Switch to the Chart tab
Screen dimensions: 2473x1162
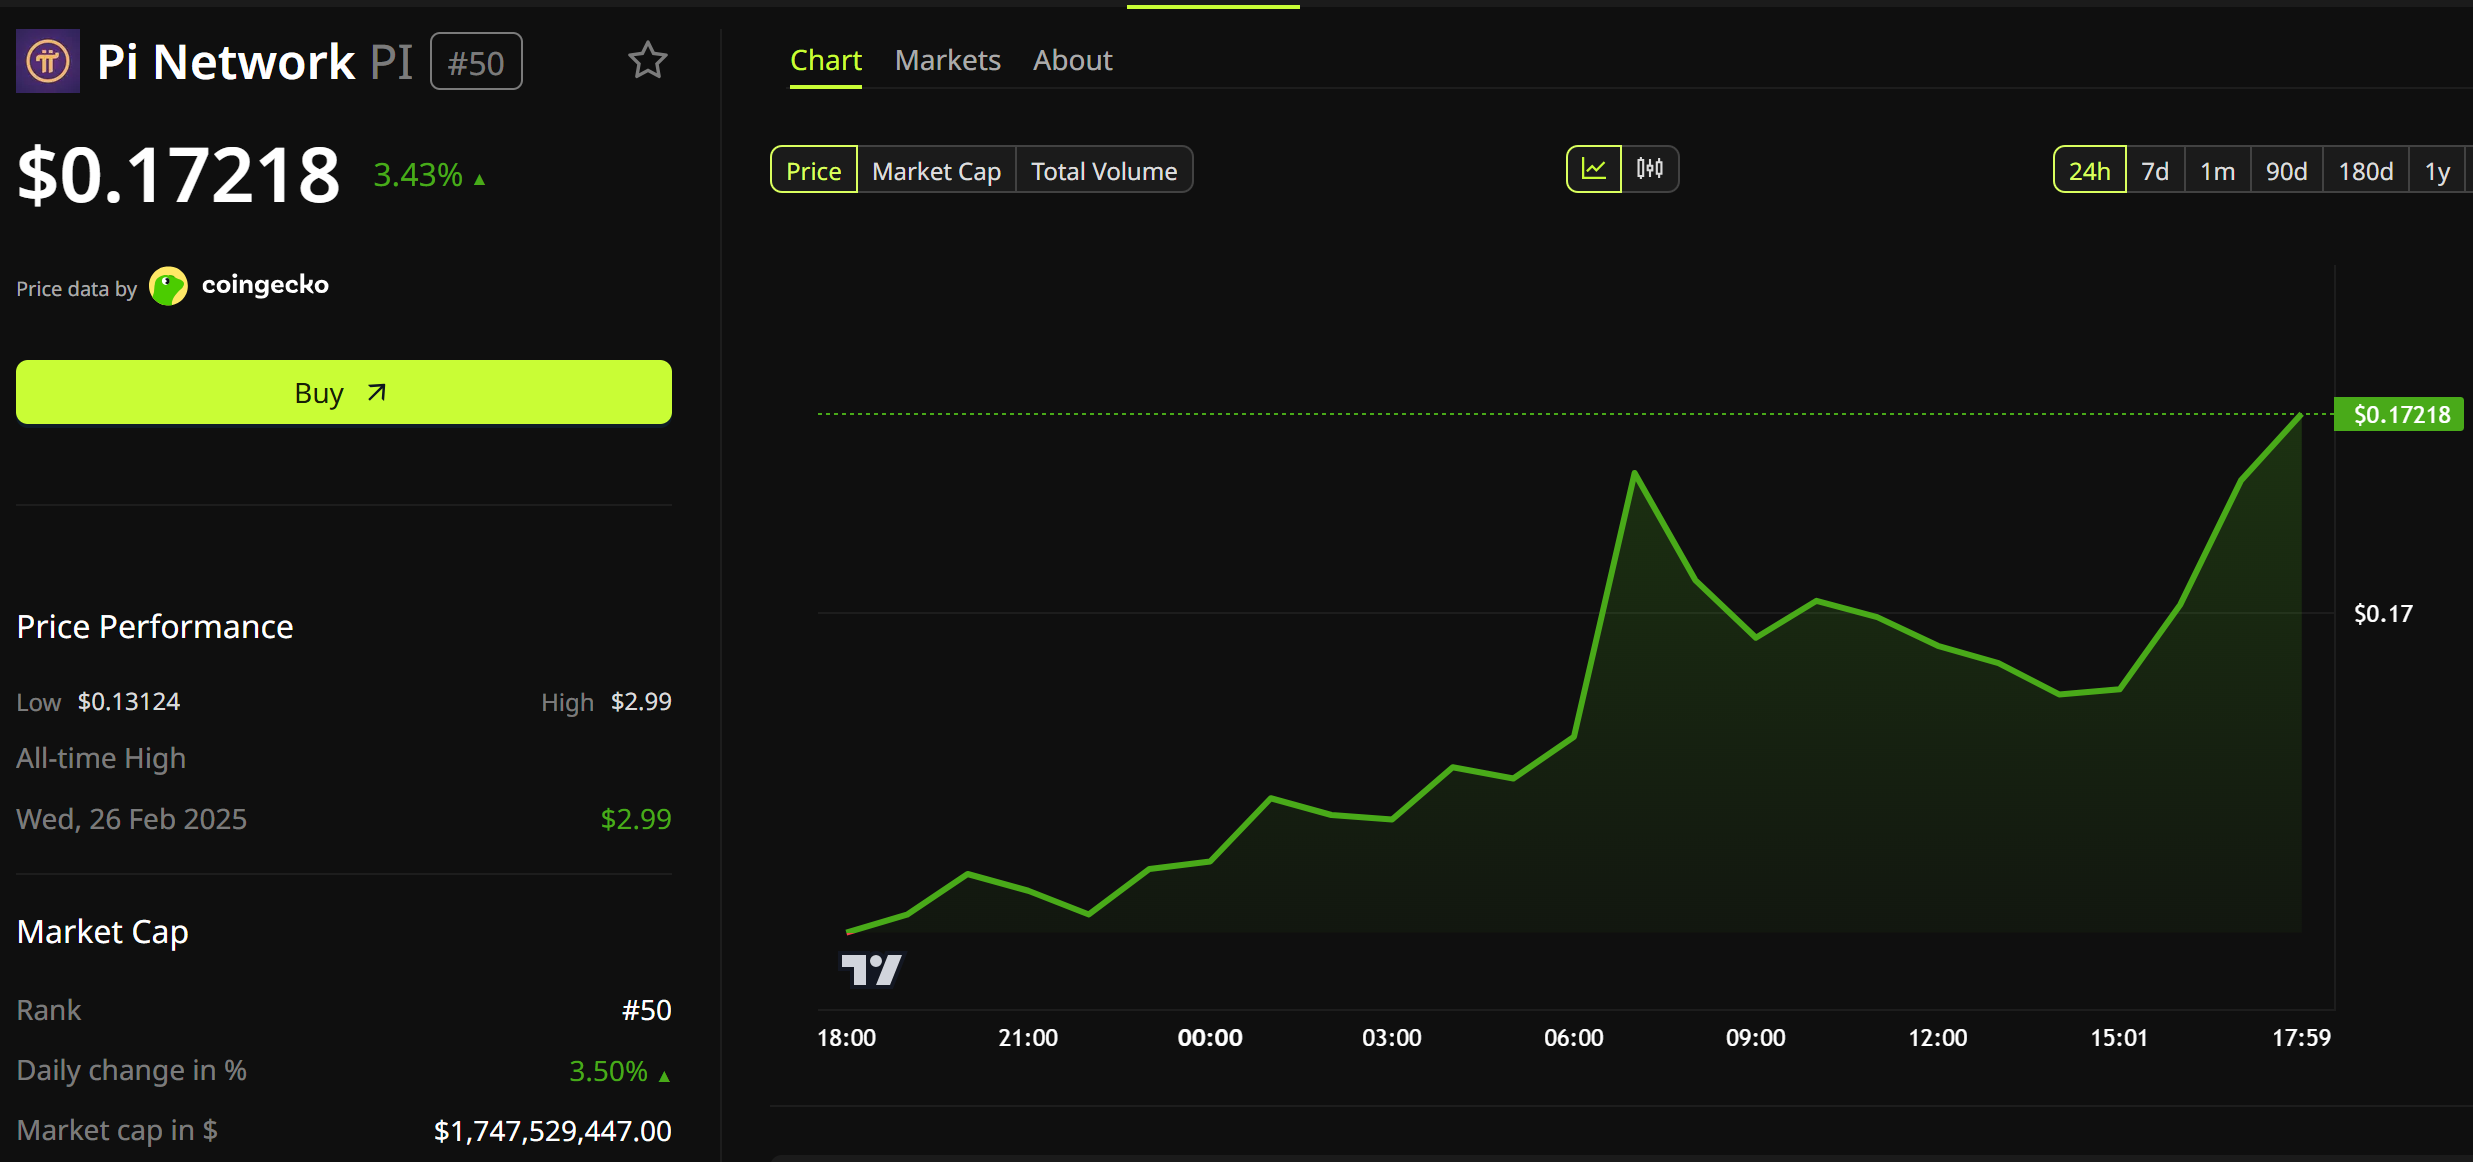(826, 60)
